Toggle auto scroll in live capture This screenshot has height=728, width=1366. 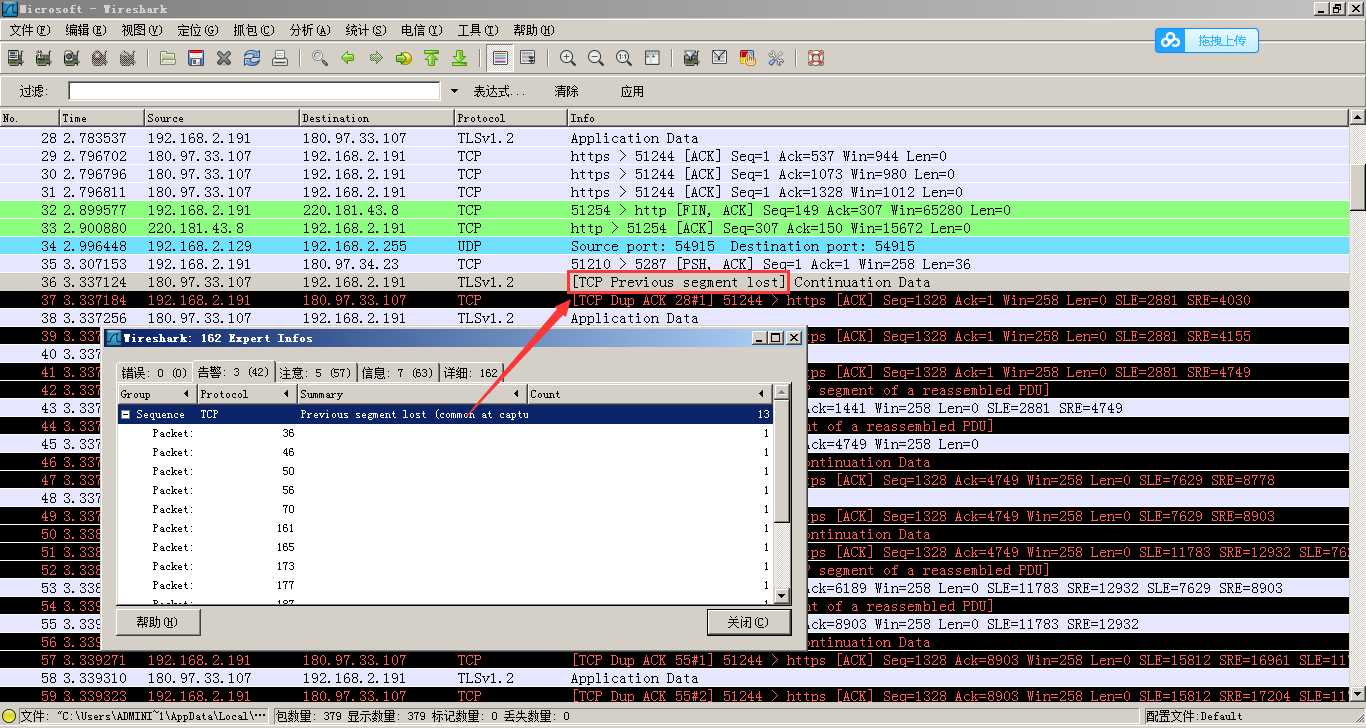tap(528, 58)
